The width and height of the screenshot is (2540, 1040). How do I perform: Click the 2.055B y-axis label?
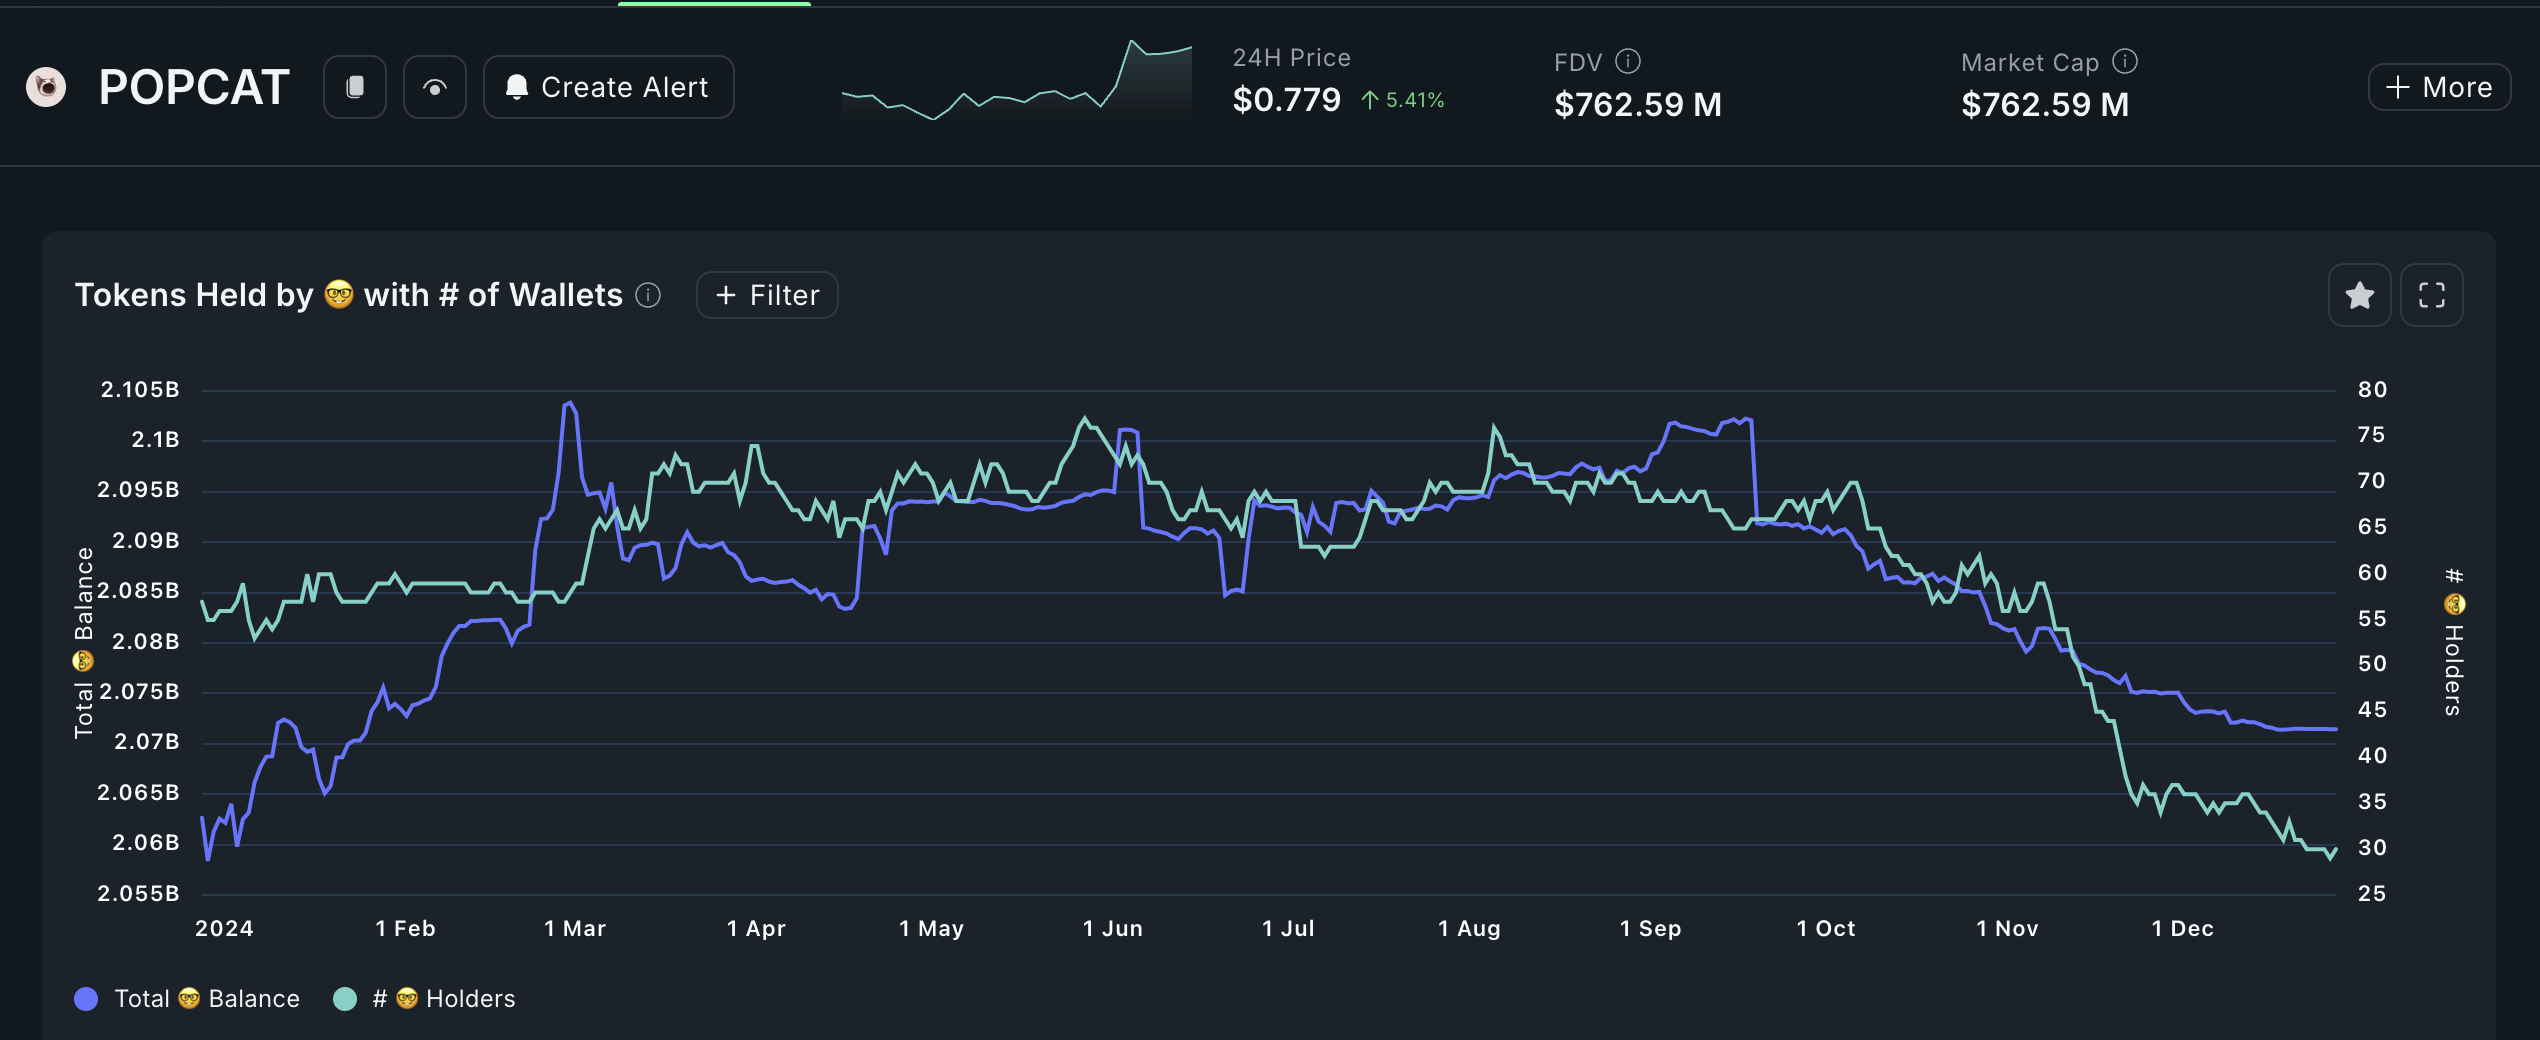[x=138, y=893]
